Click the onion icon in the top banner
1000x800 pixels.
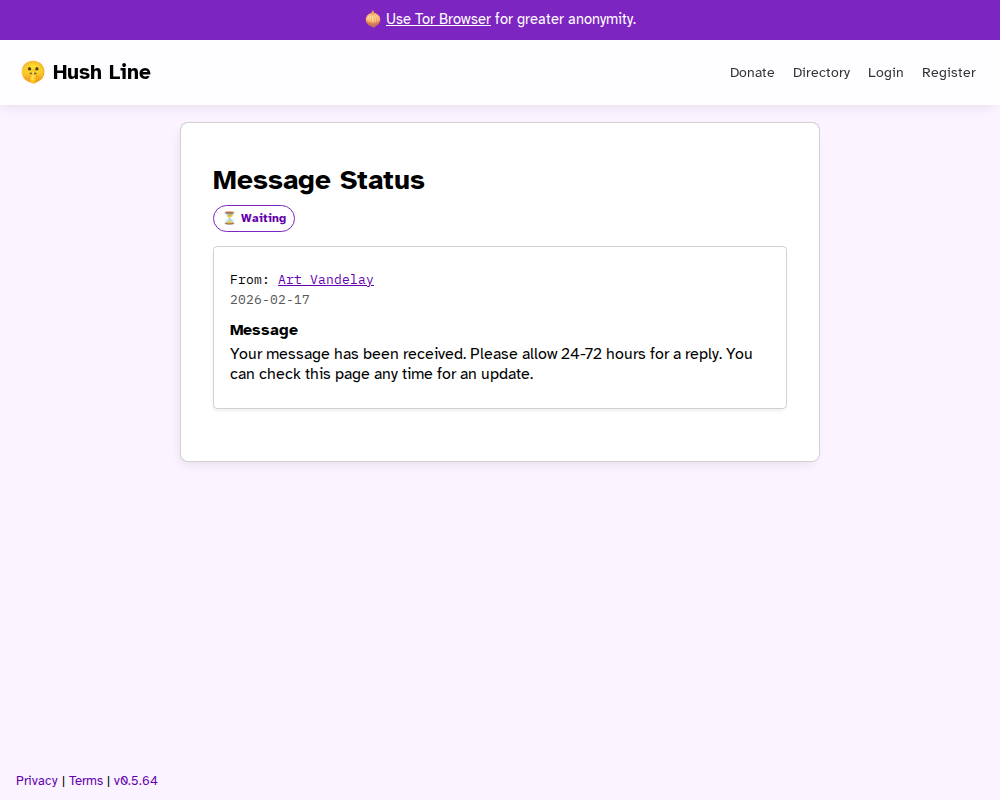[x=373, y=19]
